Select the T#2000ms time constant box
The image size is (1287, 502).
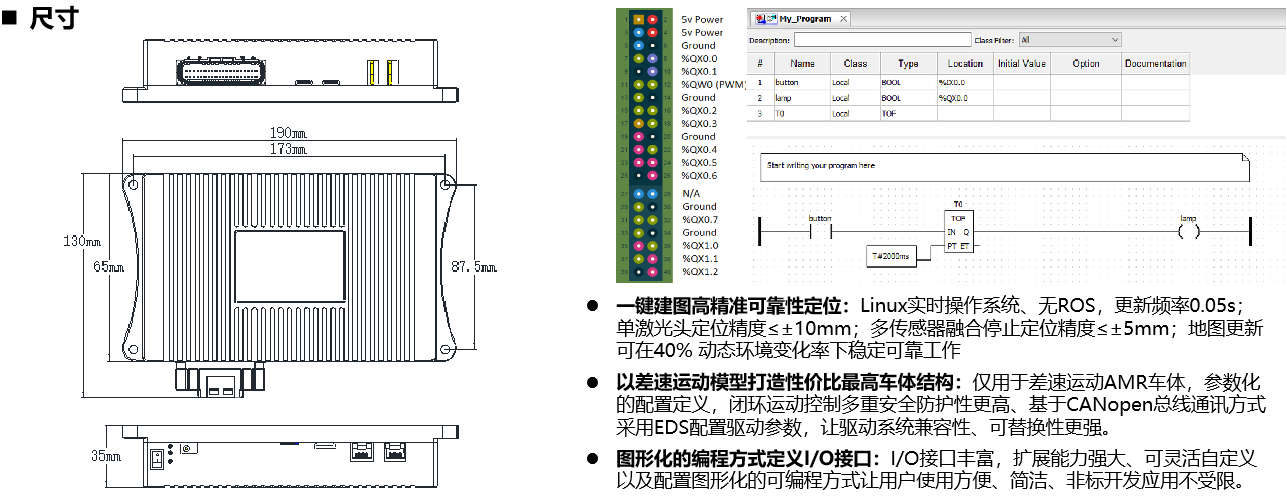(891, 256)
